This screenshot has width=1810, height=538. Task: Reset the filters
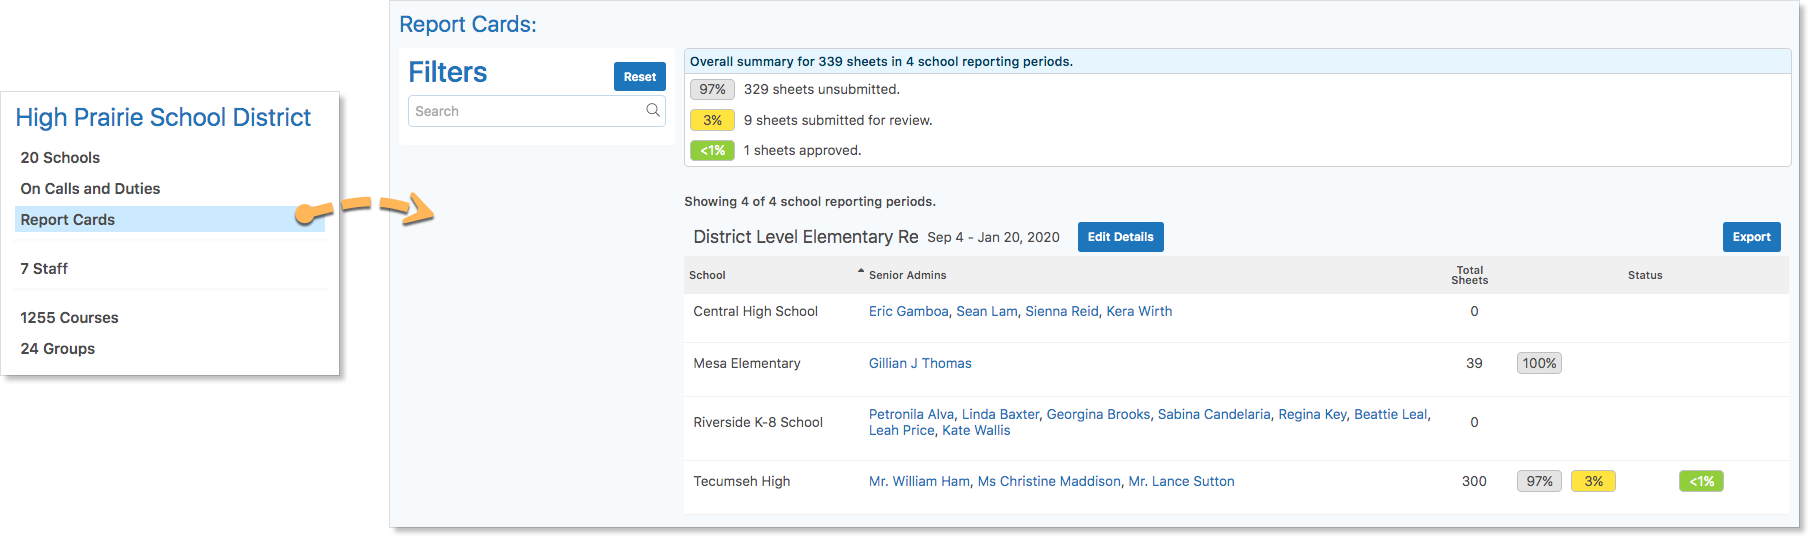point(640,76)
